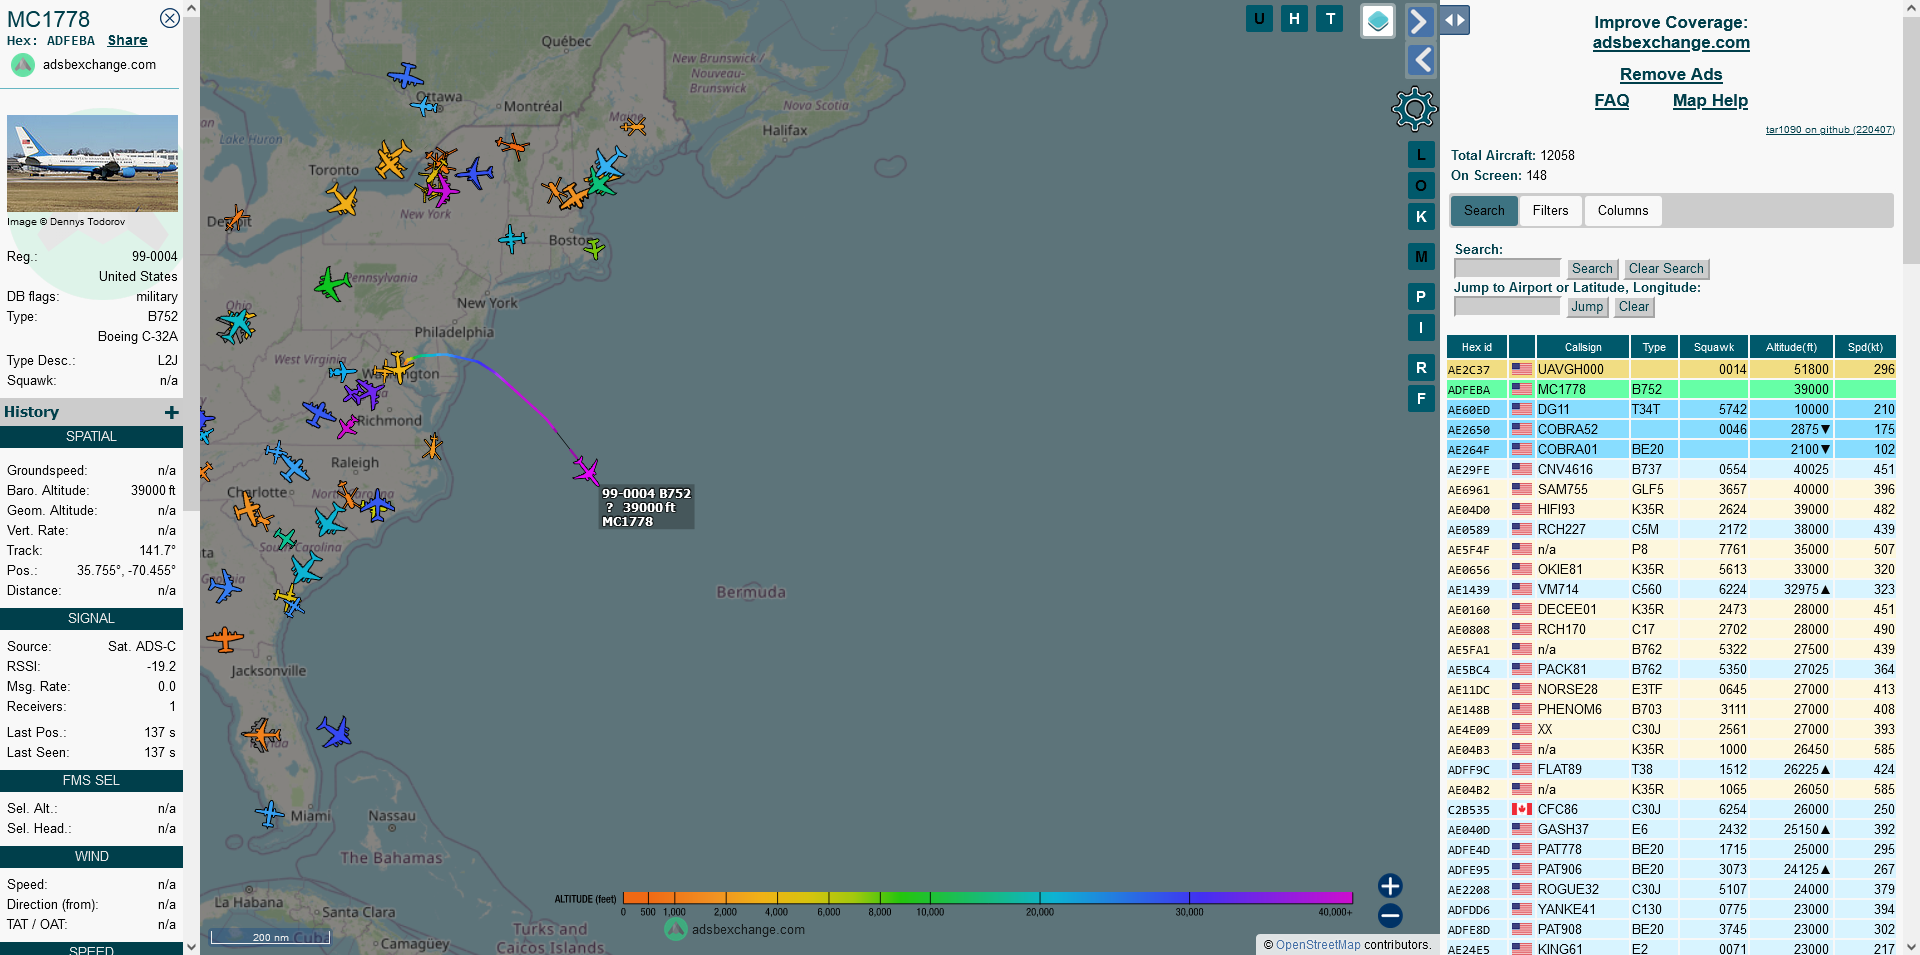This screenshot has width=1920, height=955.
Task: Sort table by Spd(kt) column
Action: tap(1865, 347)
